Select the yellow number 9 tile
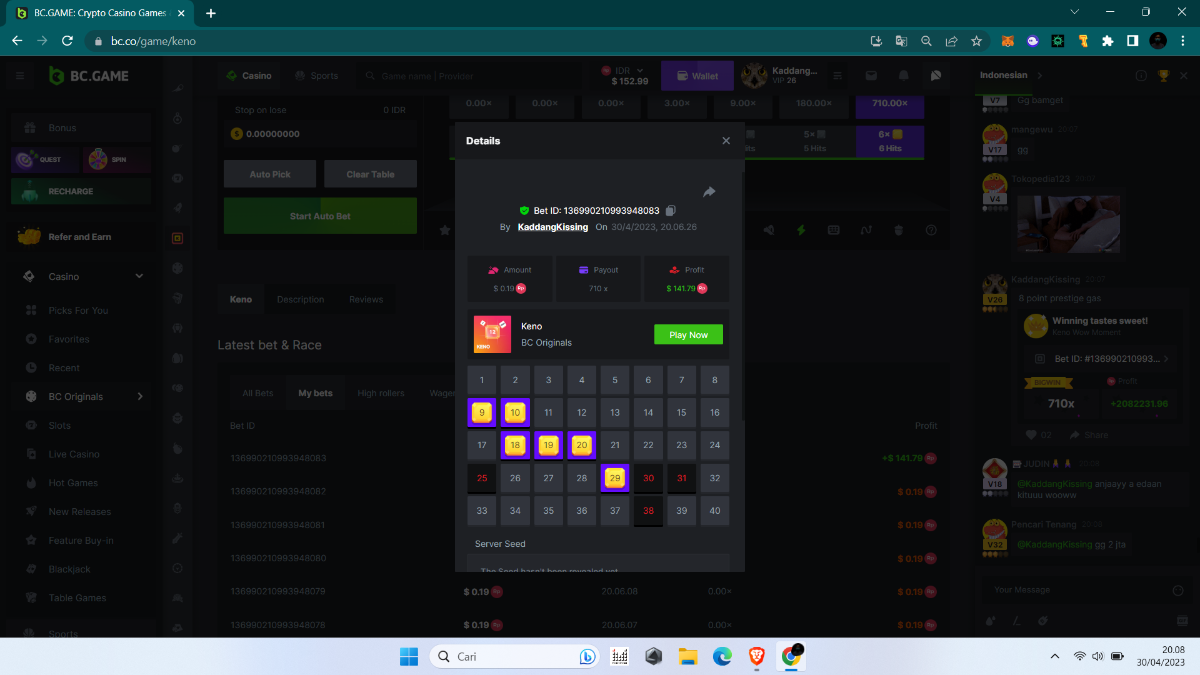The width and height of the screenshot is (1200, 675). click(x=482, y=412)
